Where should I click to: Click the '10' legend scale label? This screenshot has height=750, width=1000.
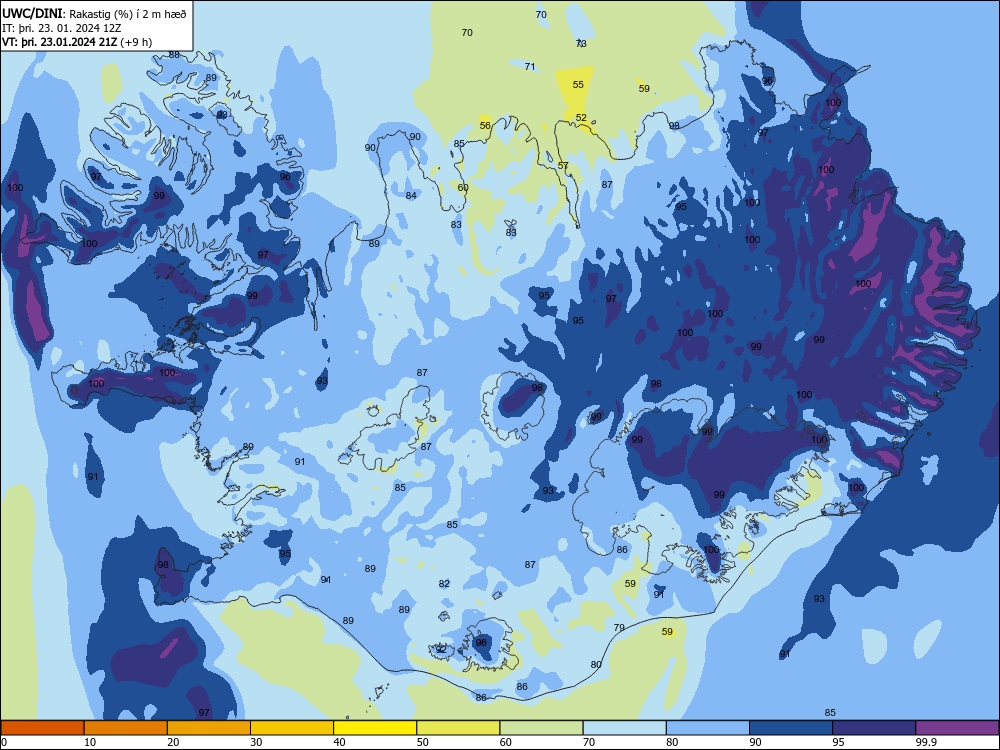click(x=90, y=742)
